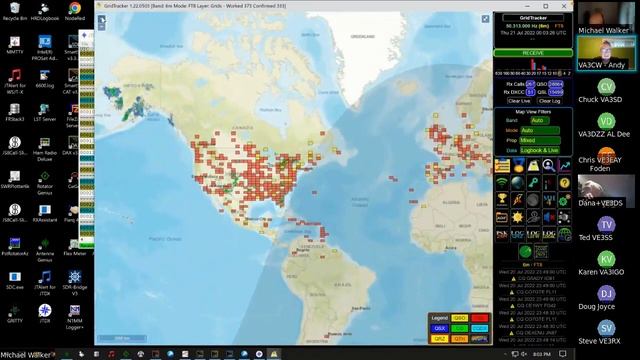Viewport: 640px width, 360px height.
Task: Click the yellow QRZ legend swatch
Action: pos(439,338)
